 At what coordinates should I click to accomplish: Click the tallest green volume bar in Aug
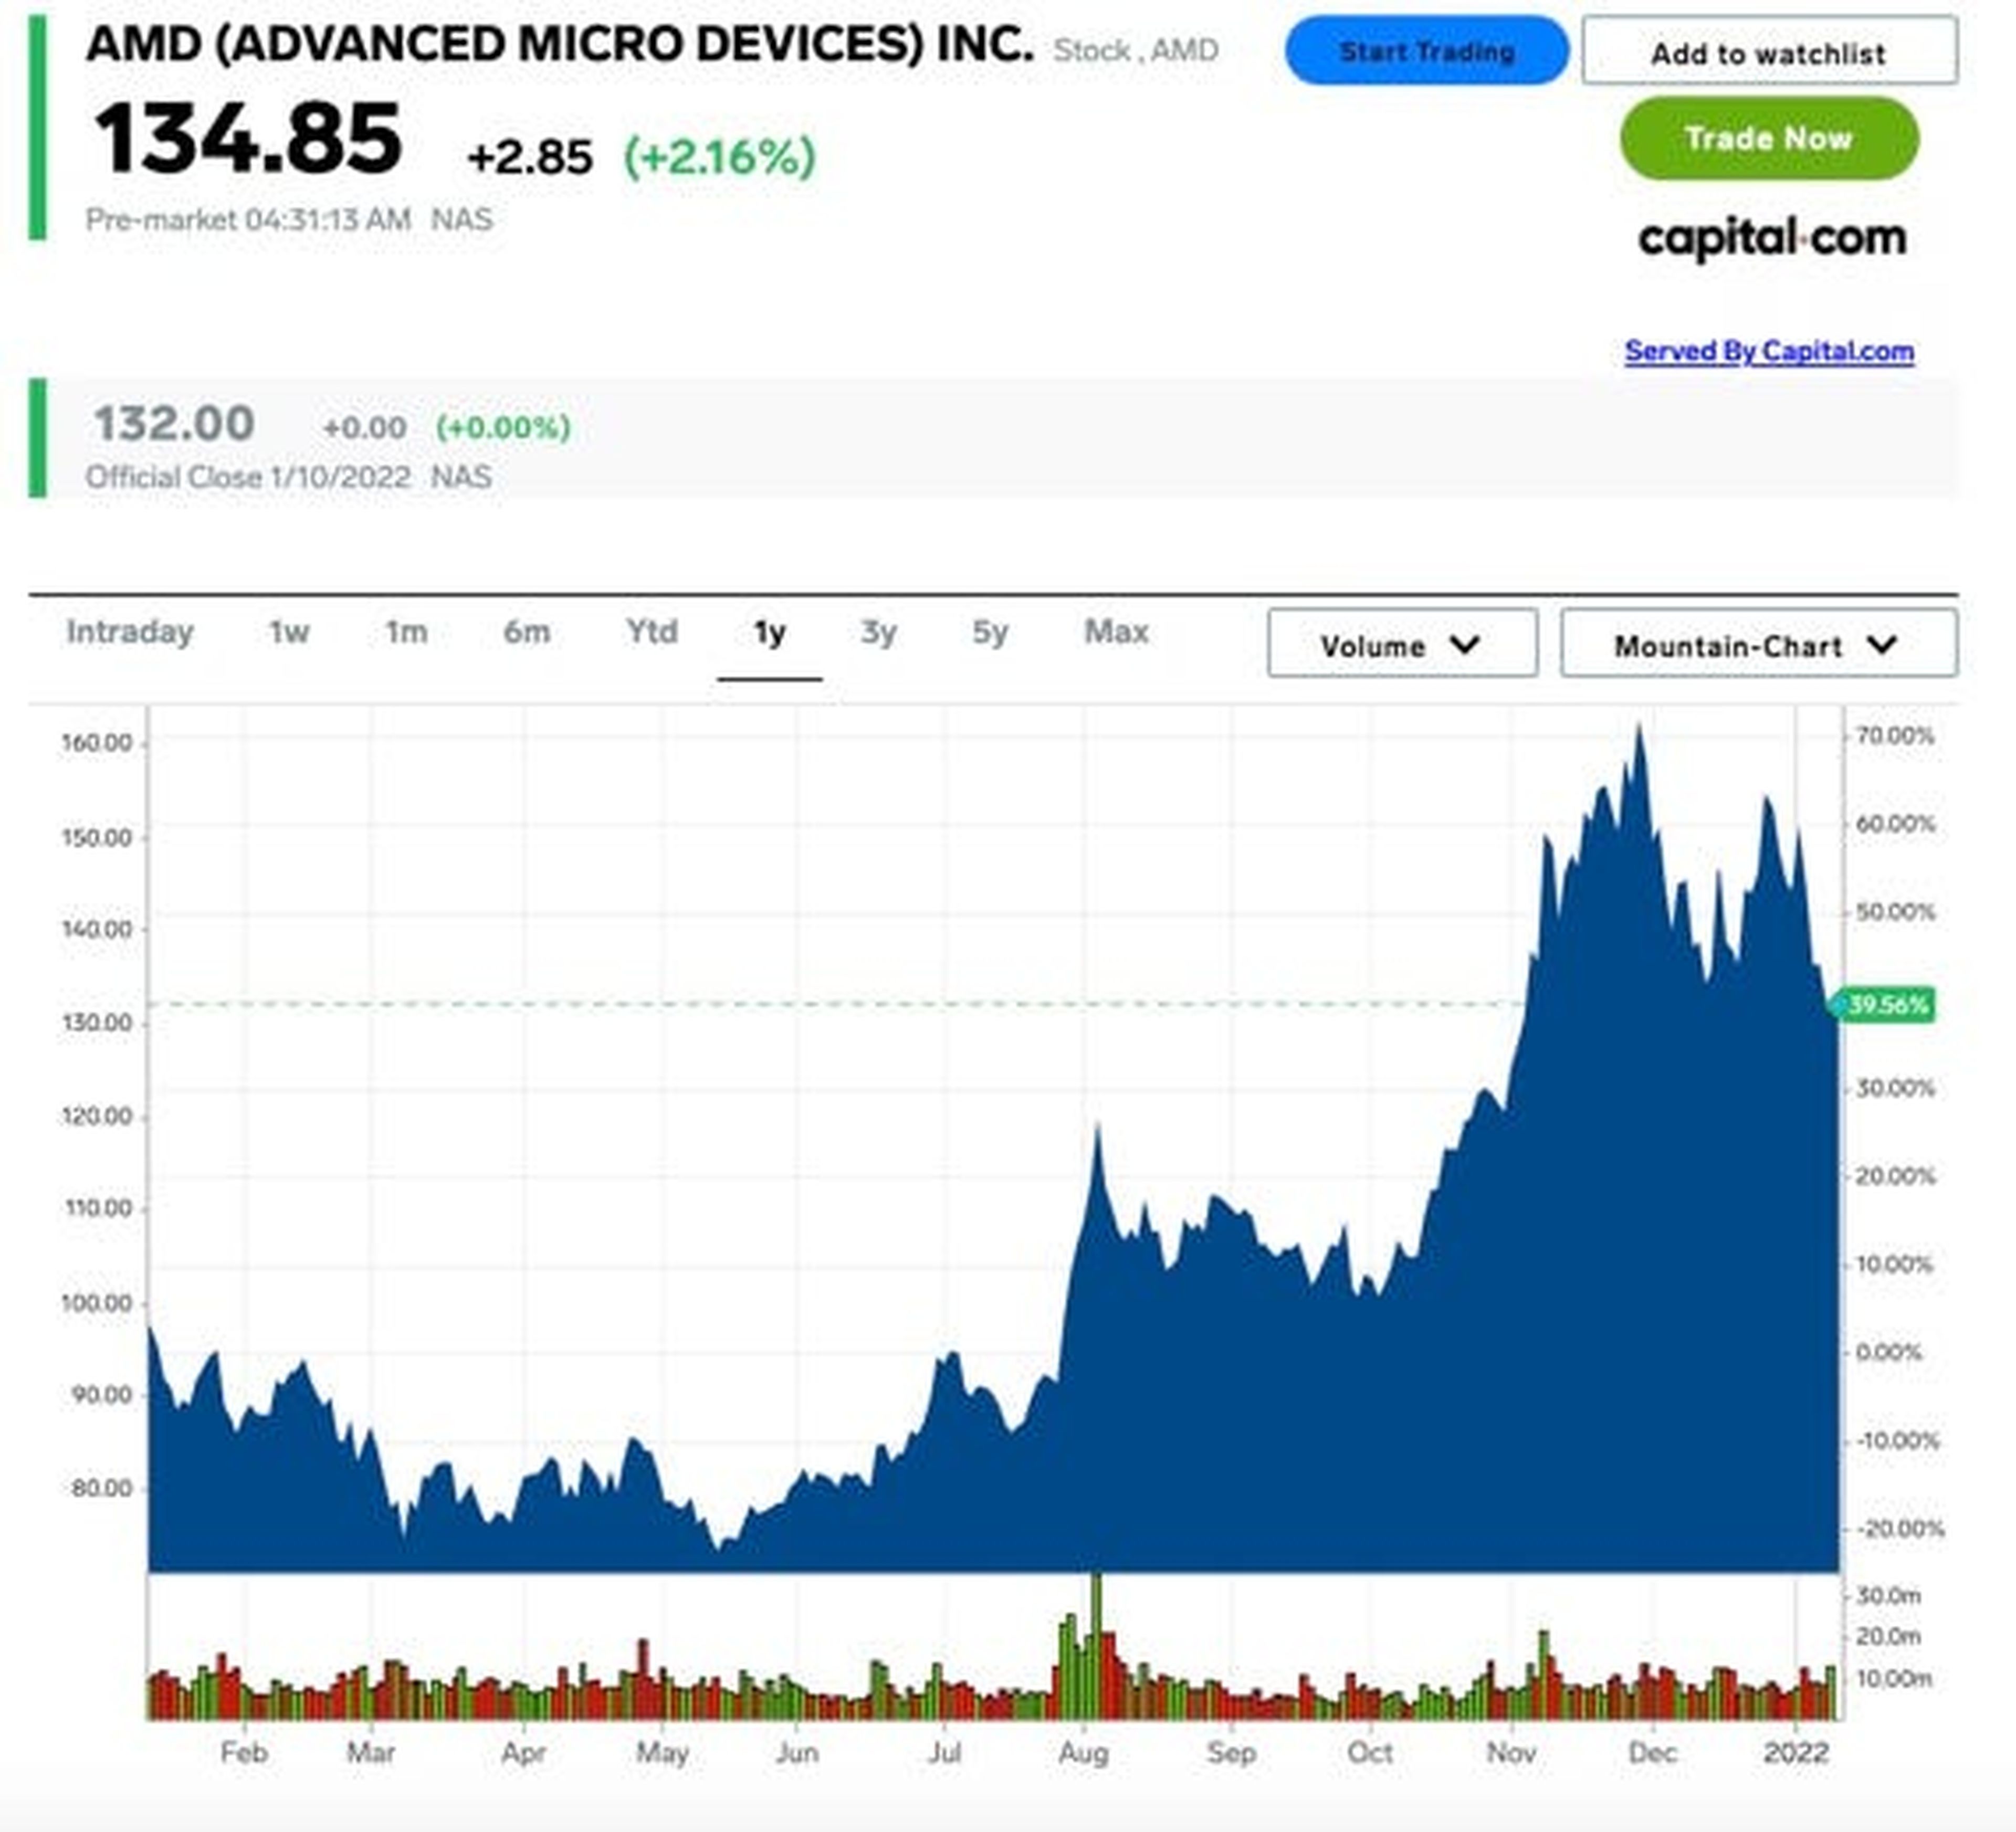(1096, 1640)
